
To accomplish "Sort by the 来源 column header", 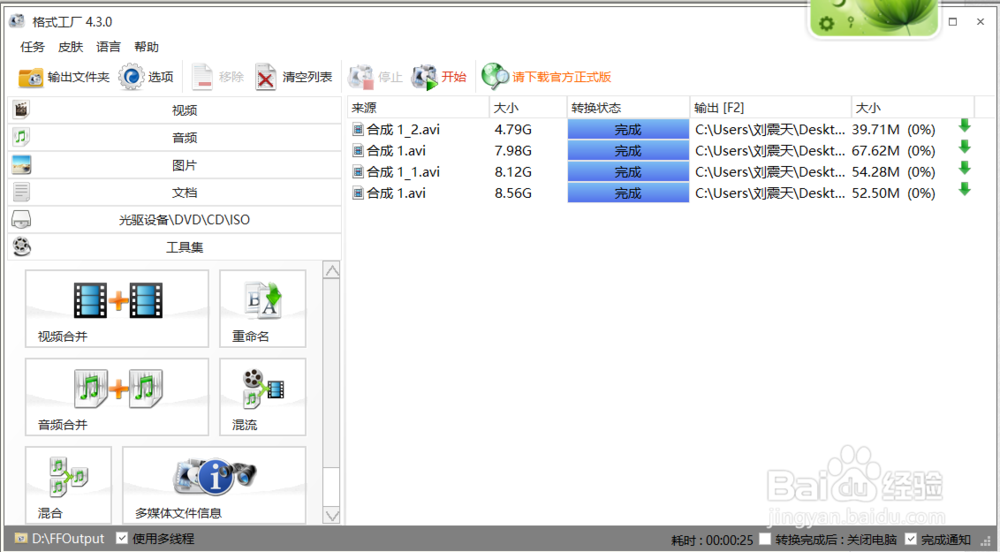I will pyautogui.click(x=418, y=108).
